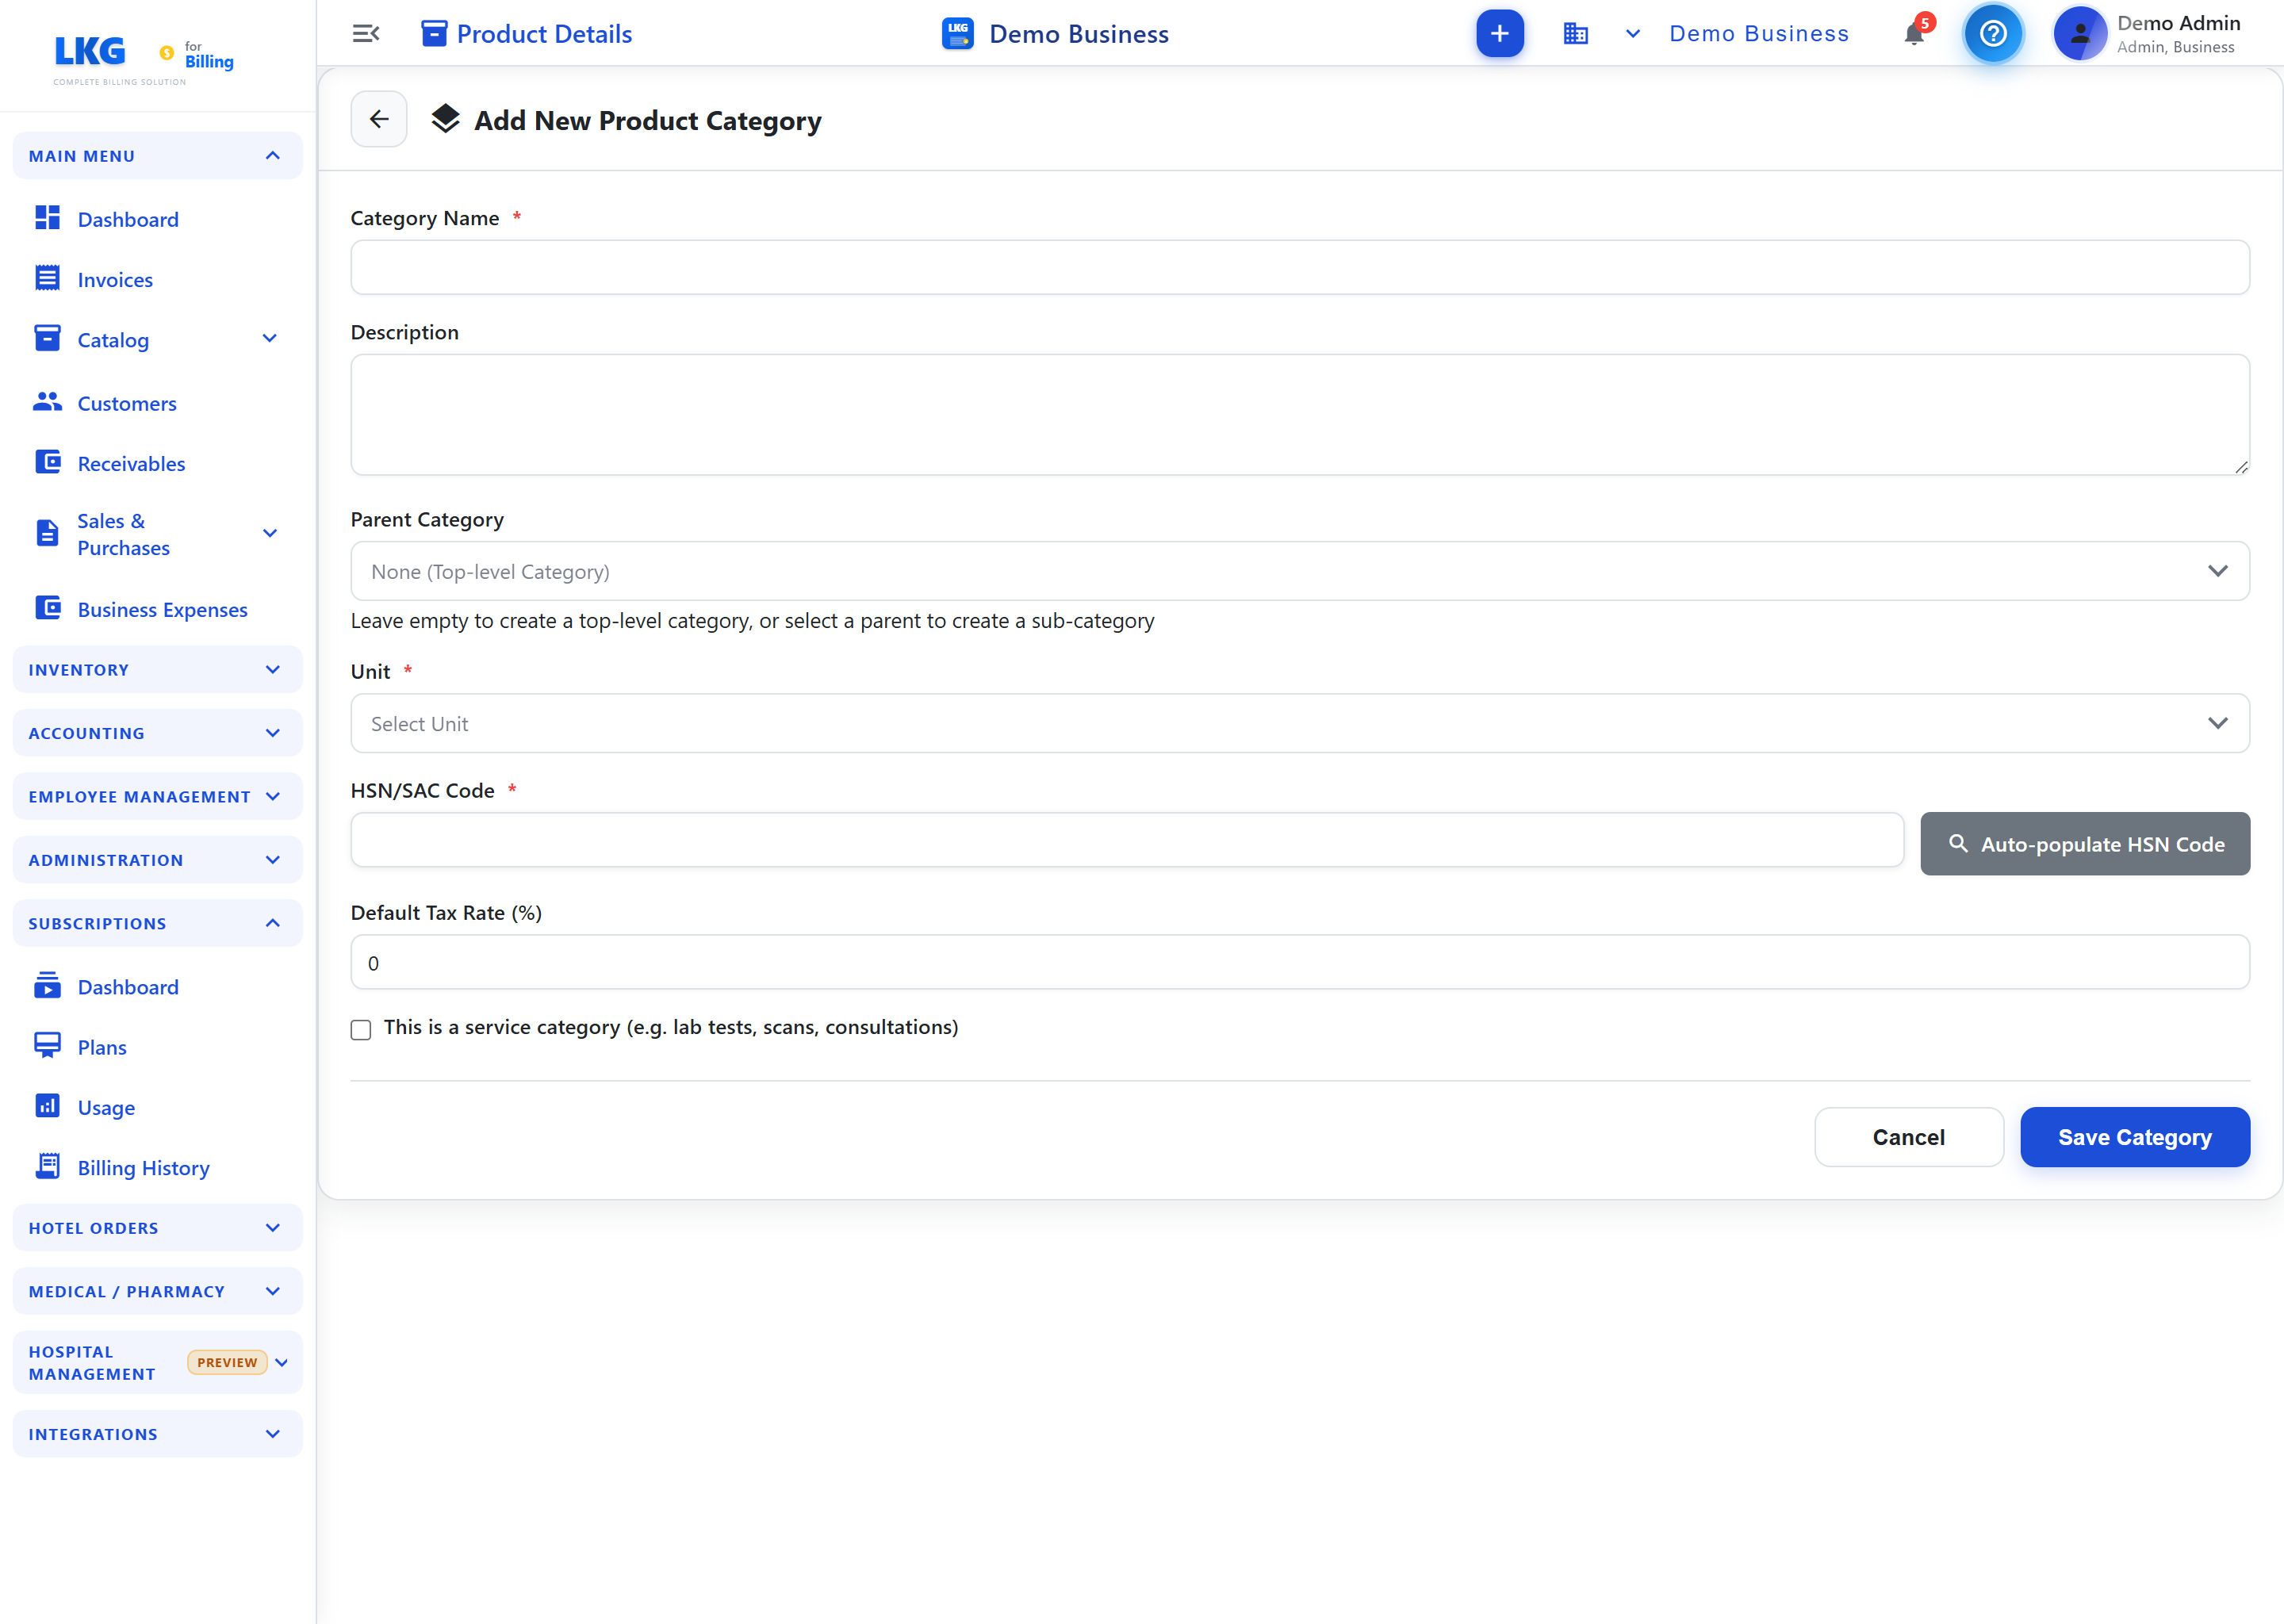Click the Dashboard icon in Main Menu
This screenshot has height=1624, width=2284.
click(47, 218)
